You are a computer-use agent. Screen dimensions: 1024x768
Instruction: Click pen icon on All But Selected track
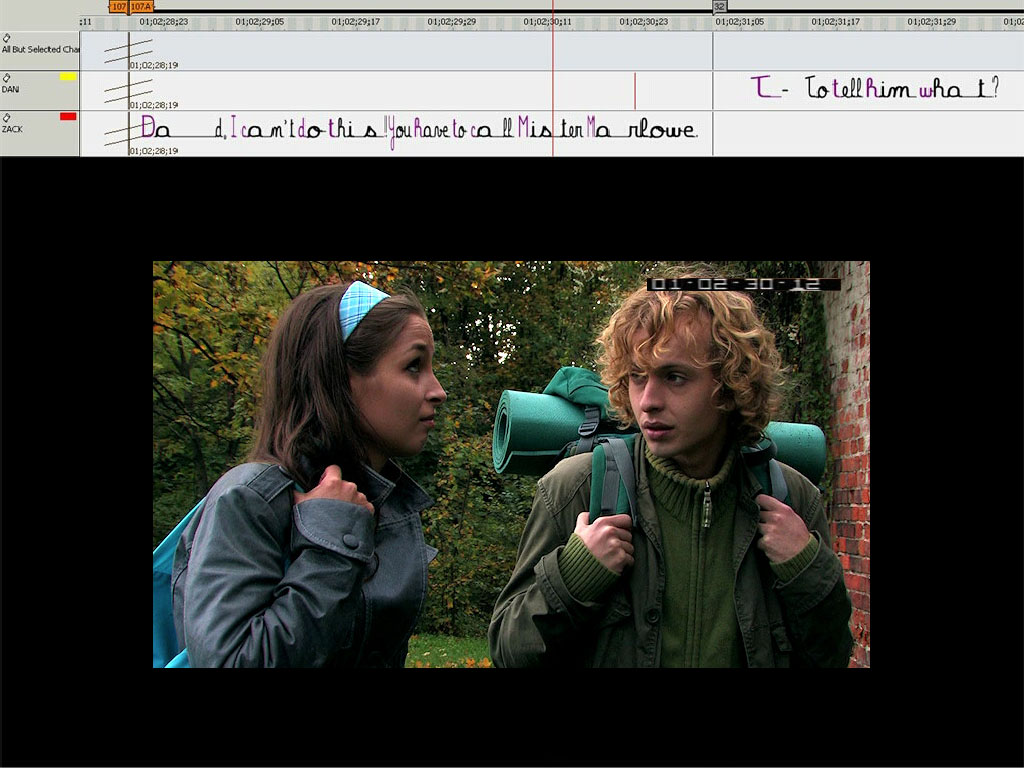[6, 37]
